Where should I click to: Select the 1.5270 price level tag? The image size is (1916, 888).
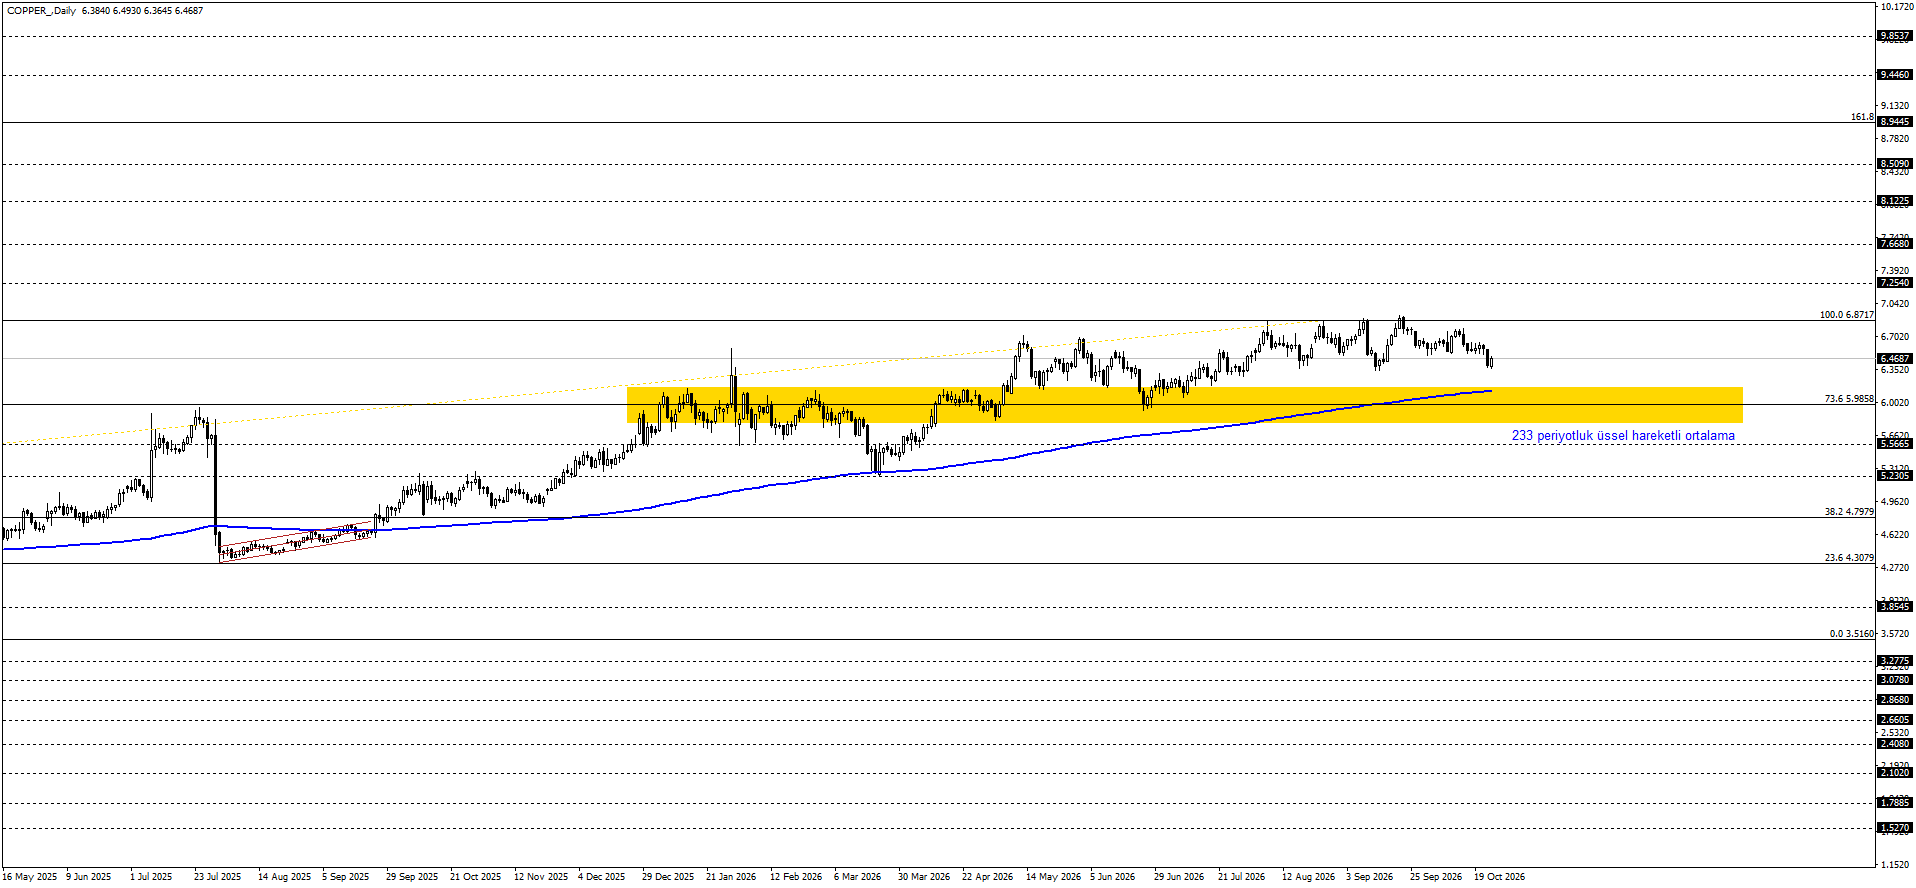click(1895, 828)
